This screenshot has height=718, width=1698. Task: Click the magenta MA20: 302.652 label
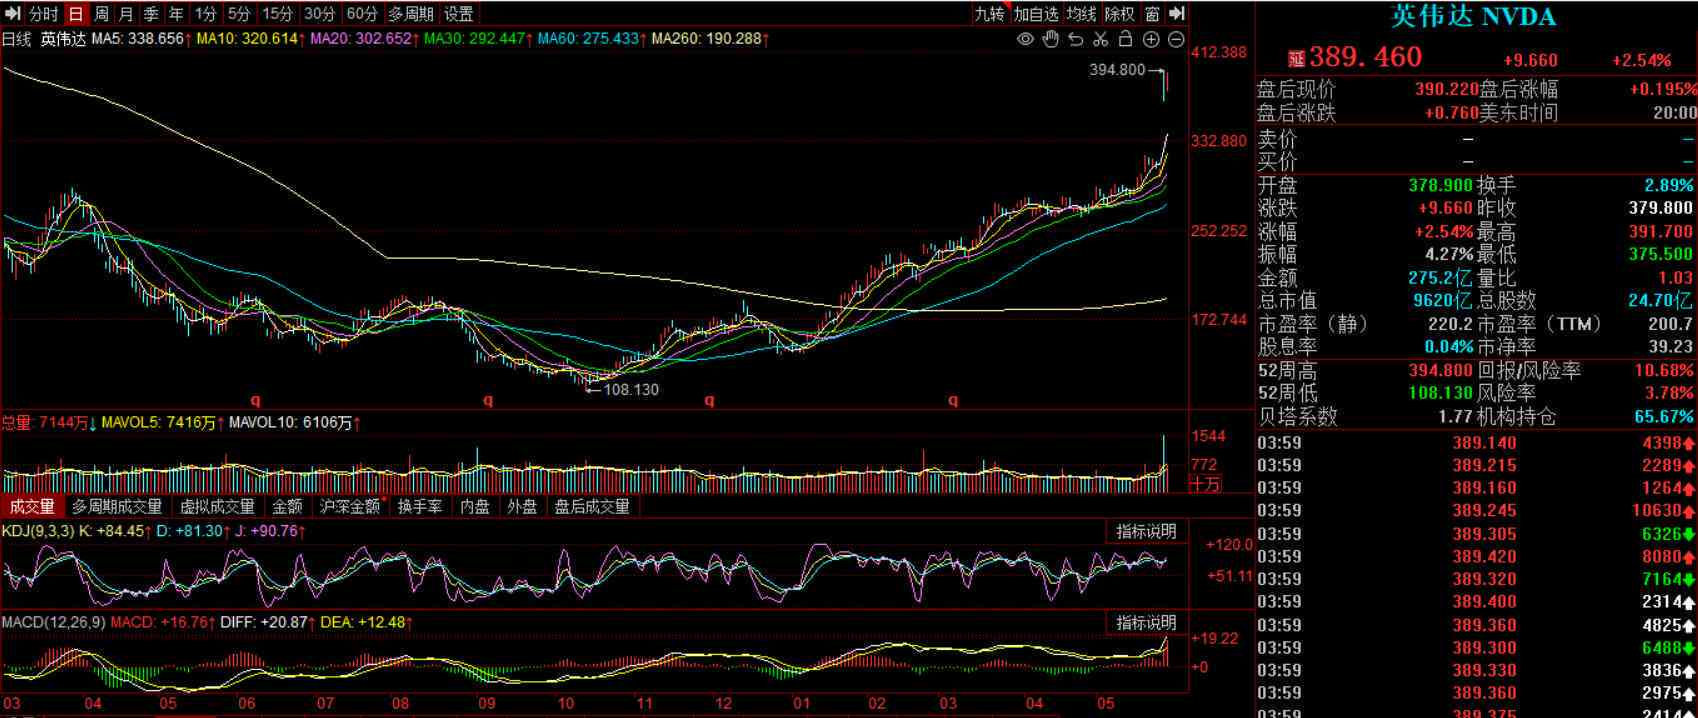tap(362, 39)
